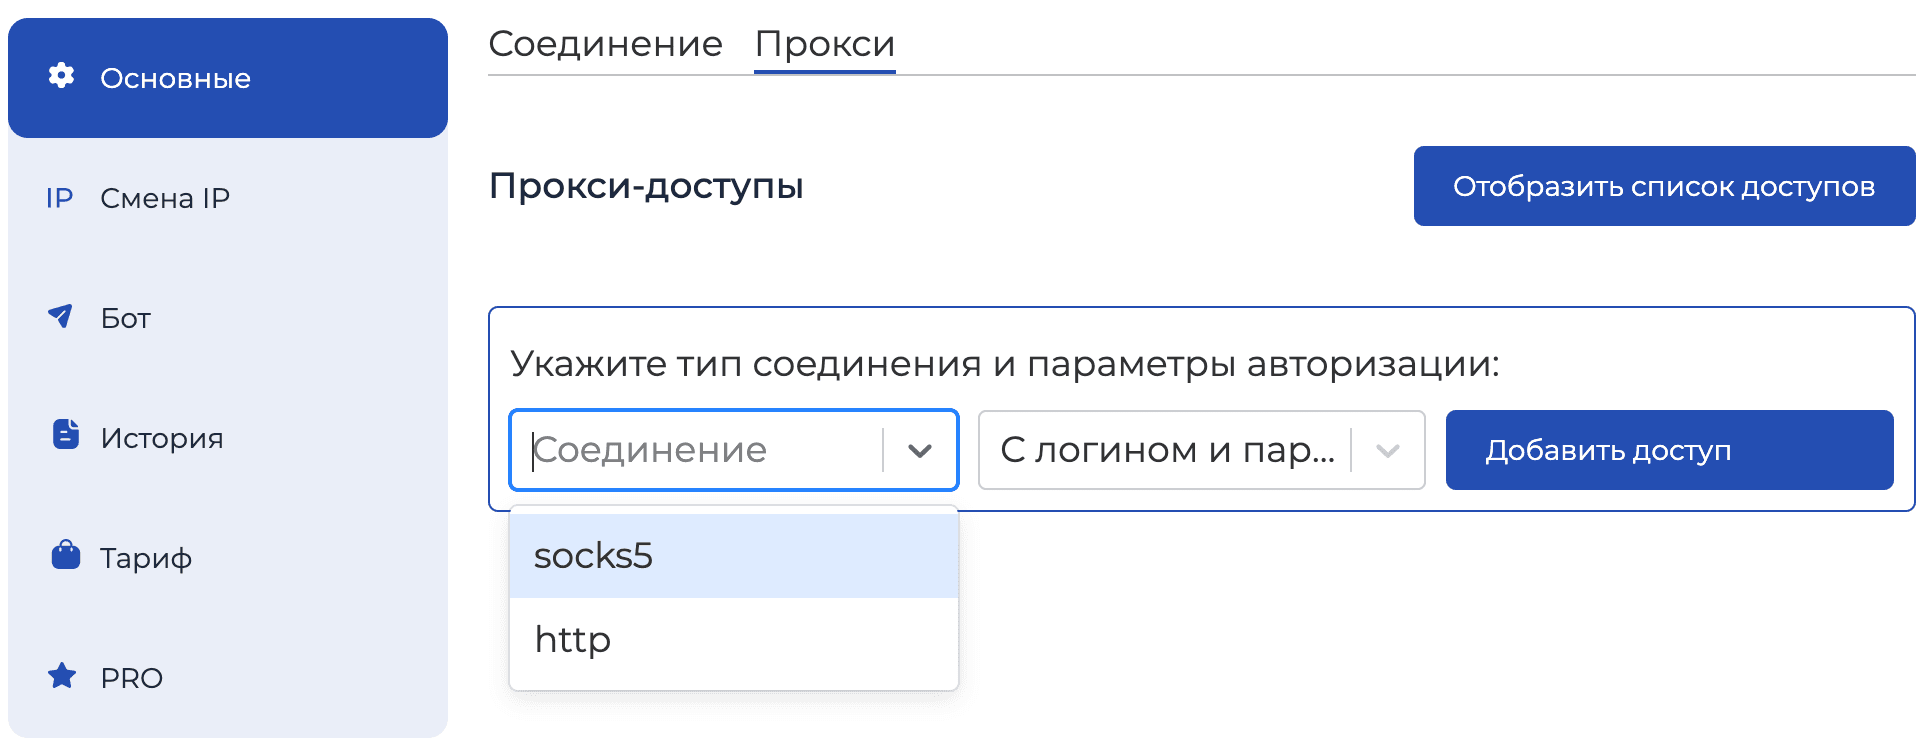This screenshot has width=1928, height=738.
Task: Click the paper plane icon for Бот
Action: point(62,317)
